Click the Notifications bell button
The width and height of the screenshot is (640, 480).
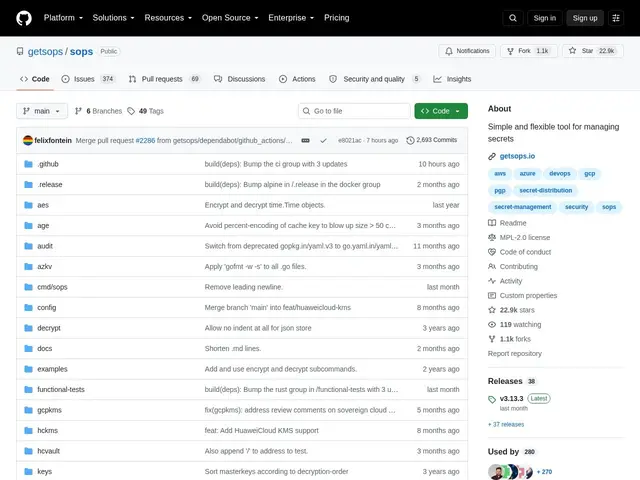click(467, 51)
